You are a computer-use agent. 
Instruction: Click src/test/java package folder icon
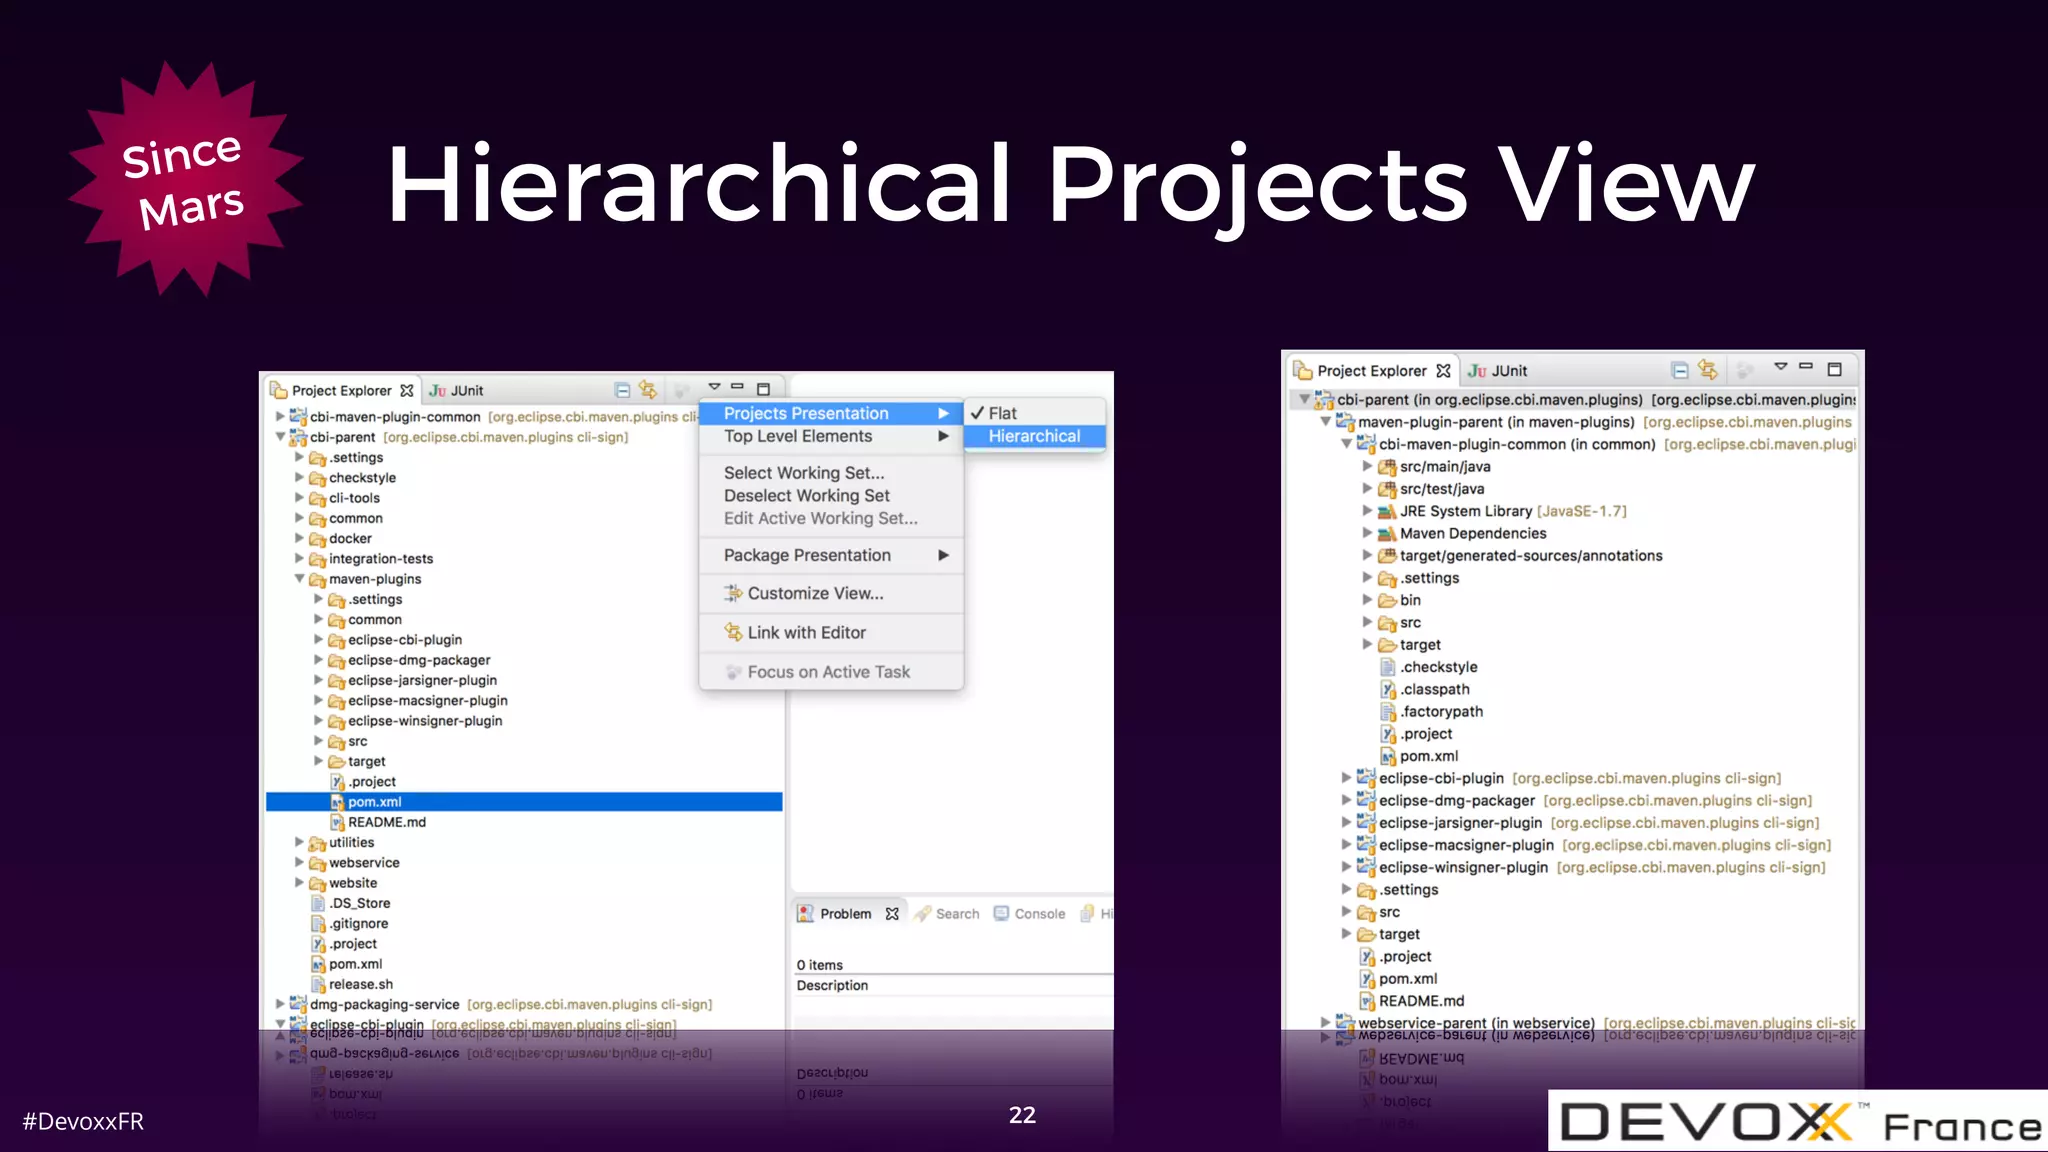[1387, 489]
